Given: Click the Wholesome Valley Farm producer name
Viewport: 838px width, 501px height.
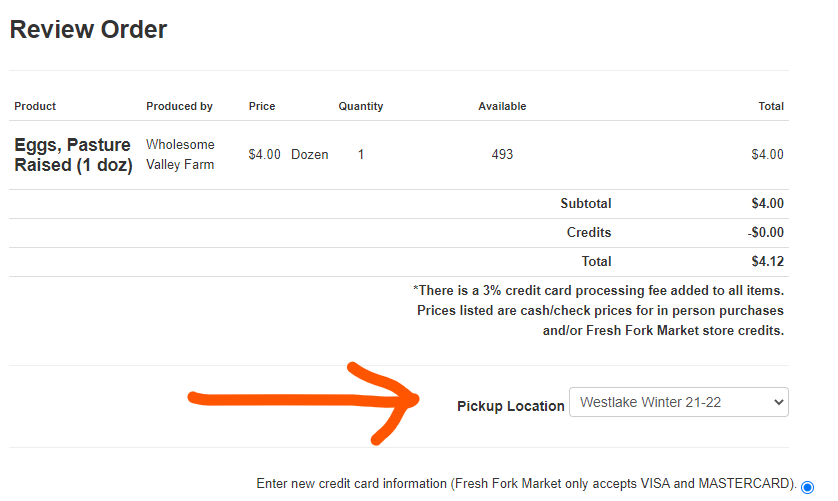Looking at the screenshot, I should (x=180, y=155).
